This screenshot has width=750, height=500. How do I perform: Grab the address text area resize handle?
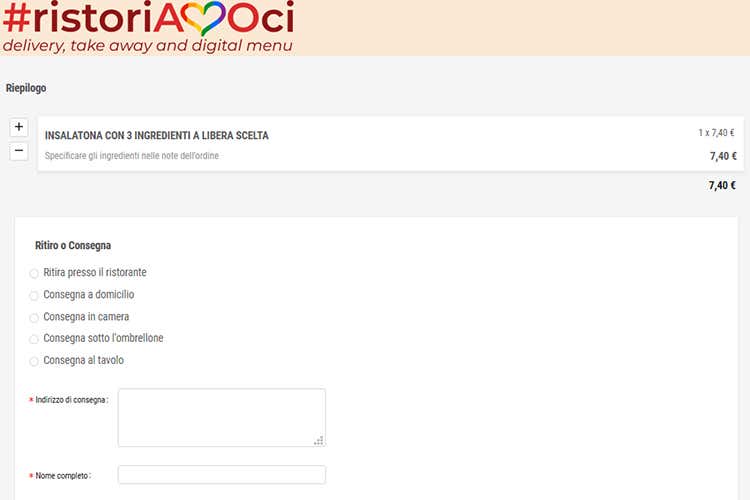(x=319, y=440)
